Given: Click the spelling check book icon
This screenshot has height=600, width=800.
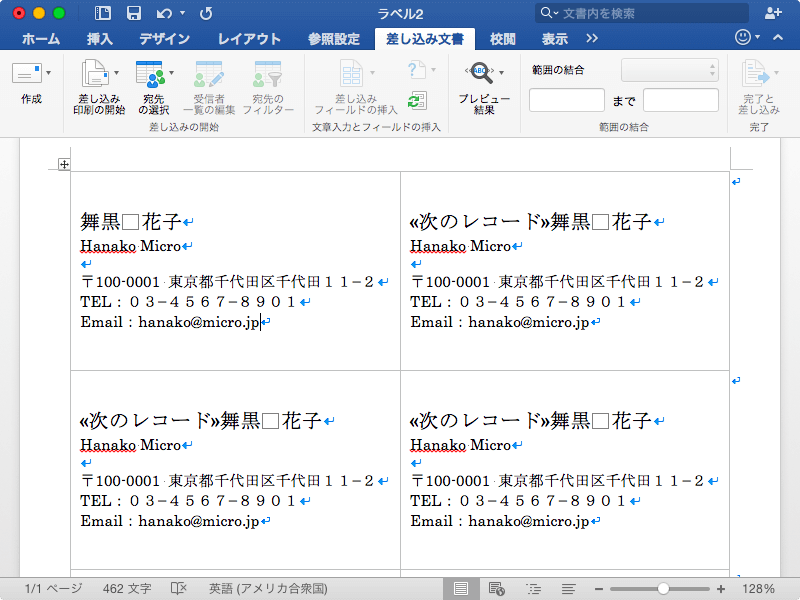Looking at the screenshot, I should pyautogui.click(x=179, y=588).
